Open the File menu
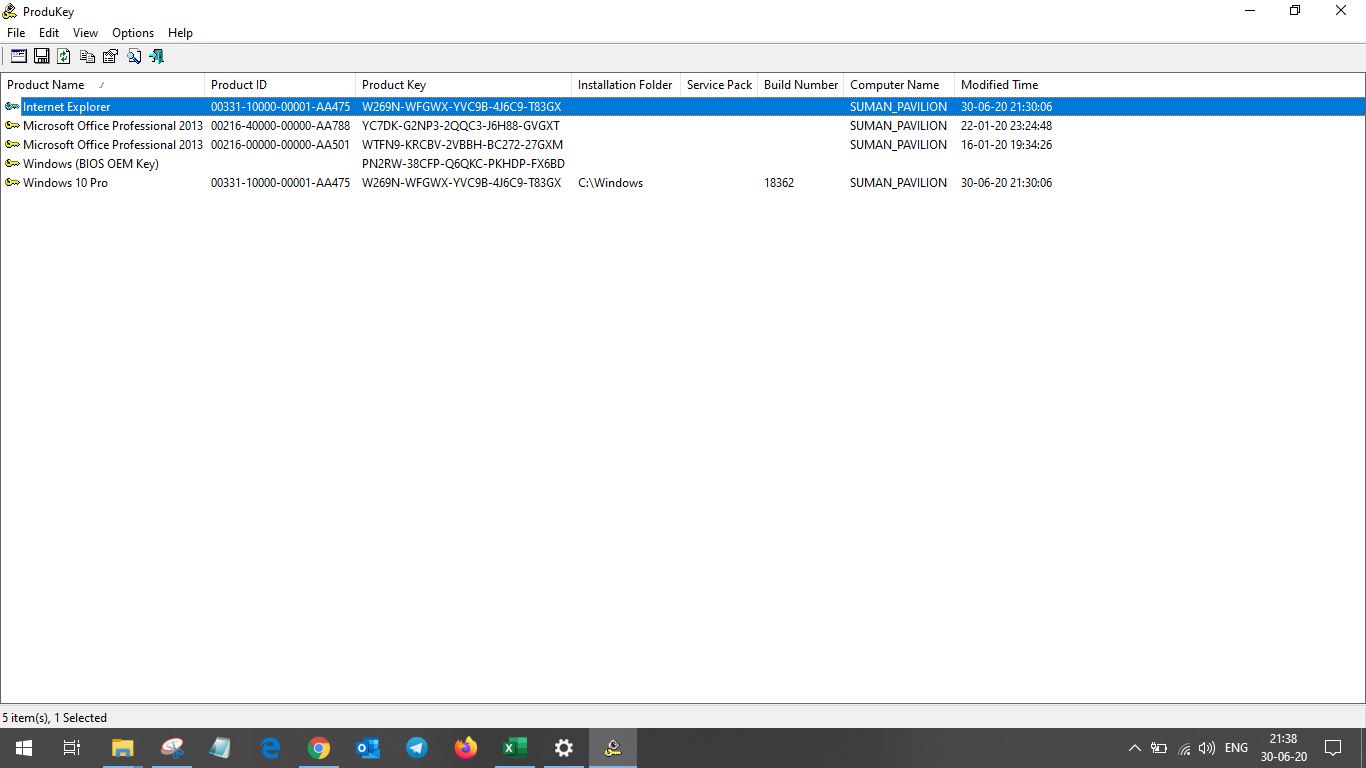This screenshot has width=1366, height=768. (16, 33)
